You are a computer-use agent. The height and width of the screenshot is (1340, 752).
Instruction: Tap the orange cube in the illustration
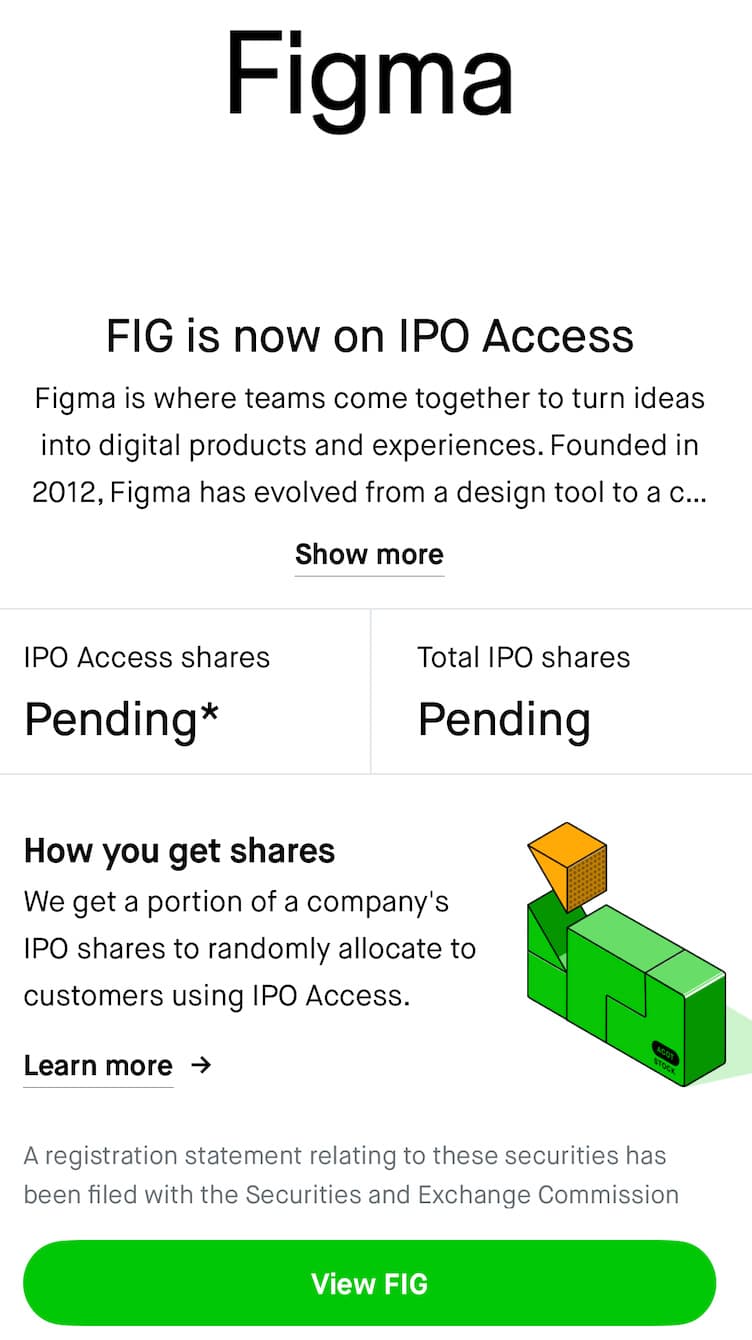point(567,865)
